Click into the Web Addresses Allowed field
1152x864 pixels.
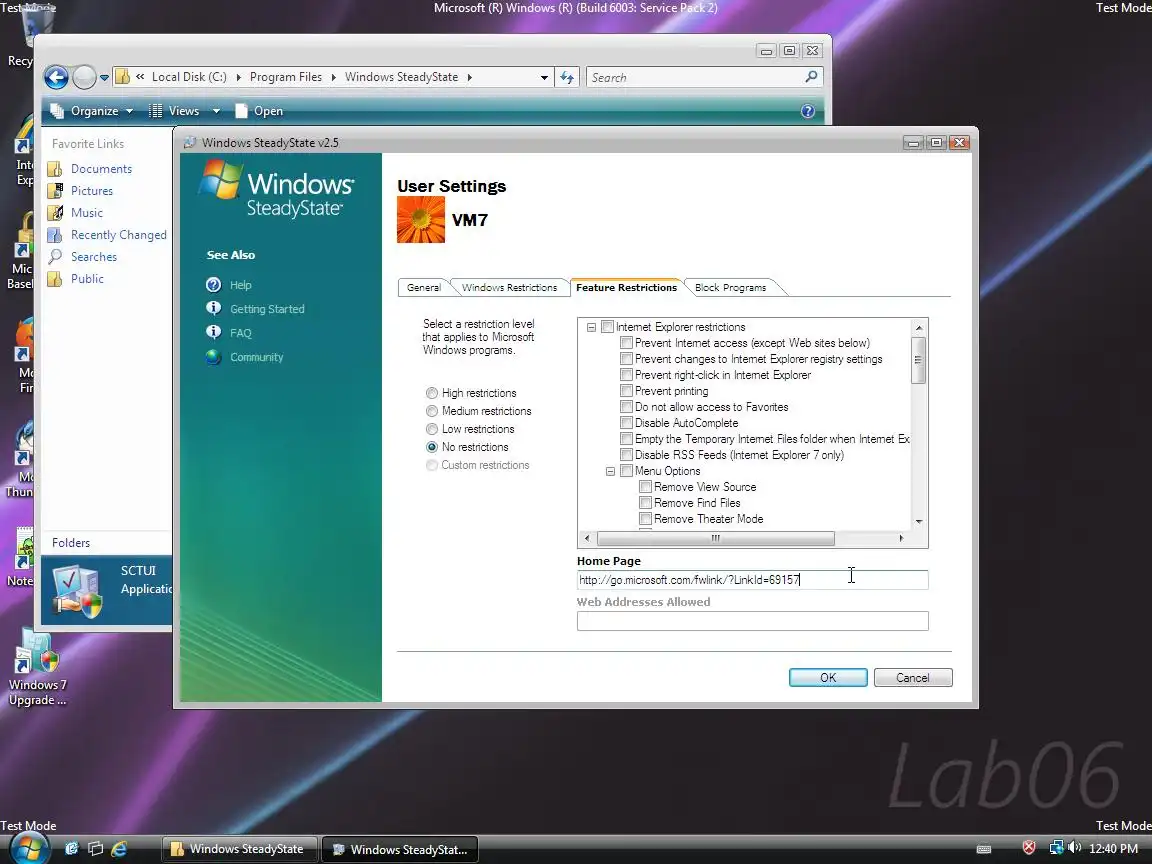click(752, 621)
